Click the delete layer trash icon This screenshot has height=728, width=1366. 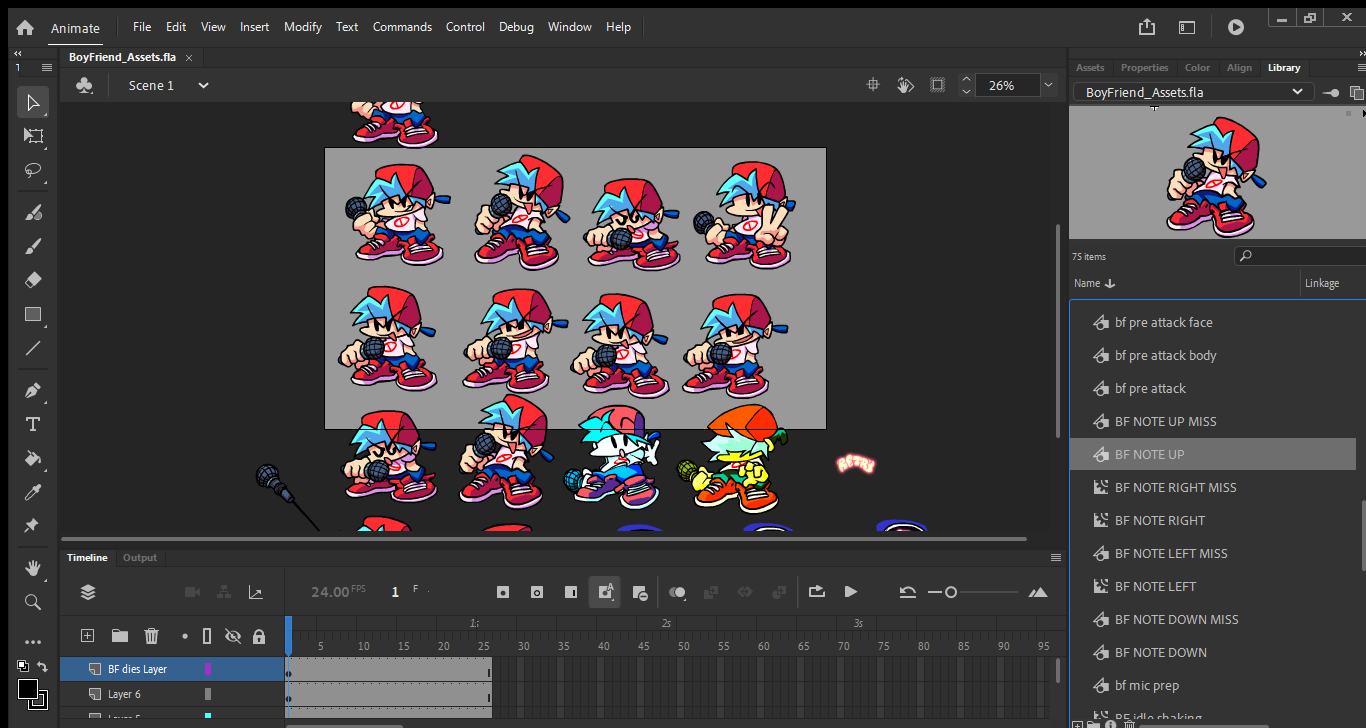tap(151, 636)
